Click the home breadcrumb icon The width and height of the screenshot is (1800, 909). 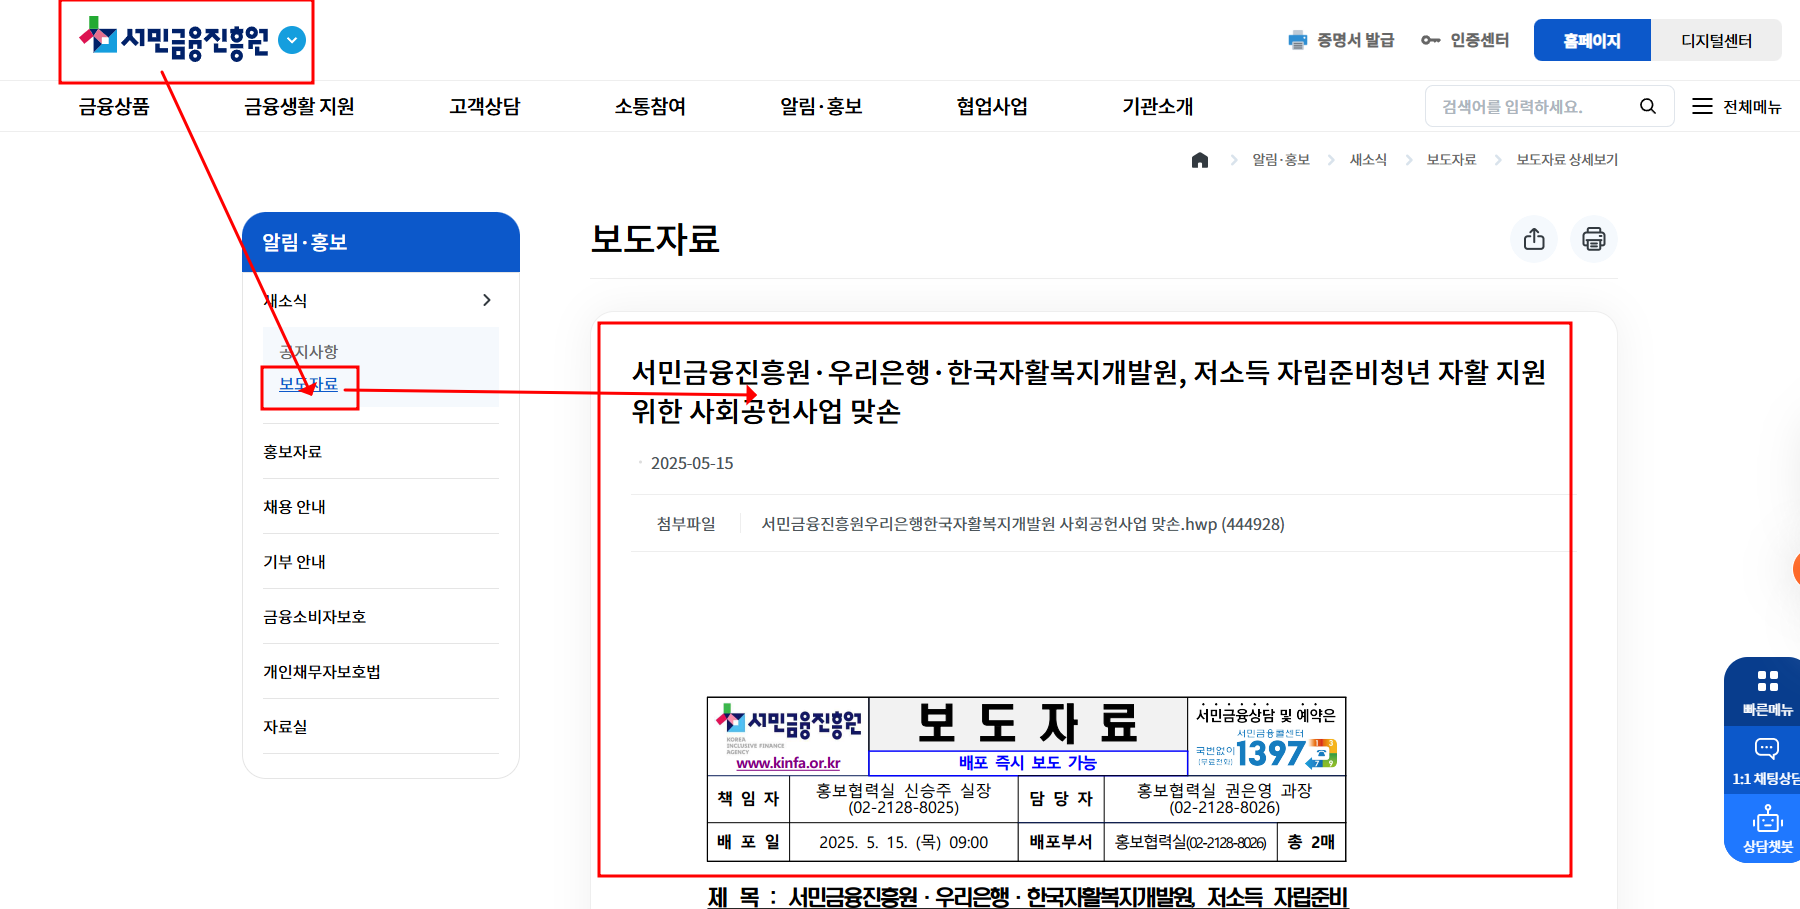1200,160
